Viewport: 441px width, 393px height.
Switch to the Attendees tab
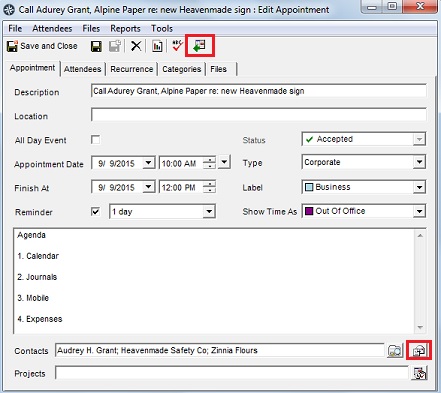pyautogui.click(x=82, y=69)
